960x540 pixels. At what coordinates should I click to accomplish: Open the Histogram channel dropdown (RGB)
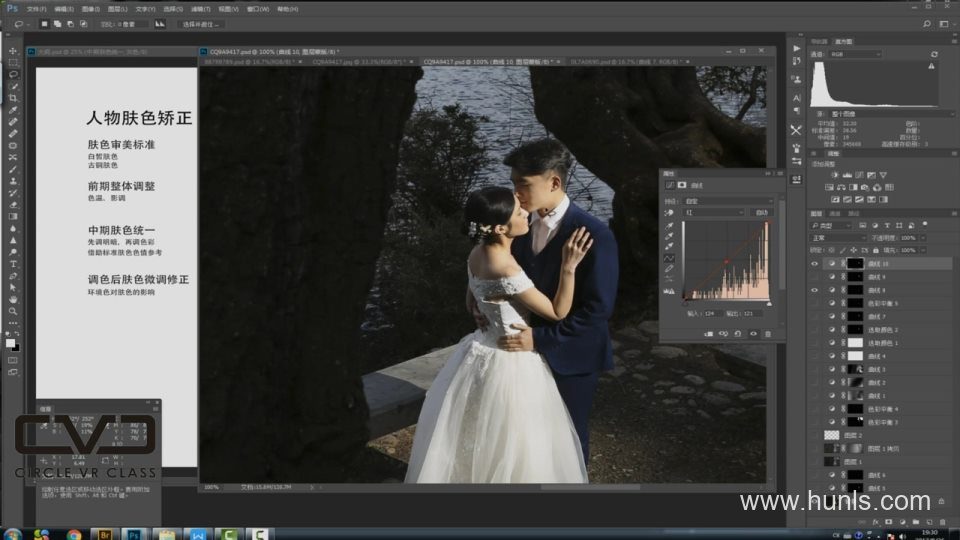pos(855,54)
